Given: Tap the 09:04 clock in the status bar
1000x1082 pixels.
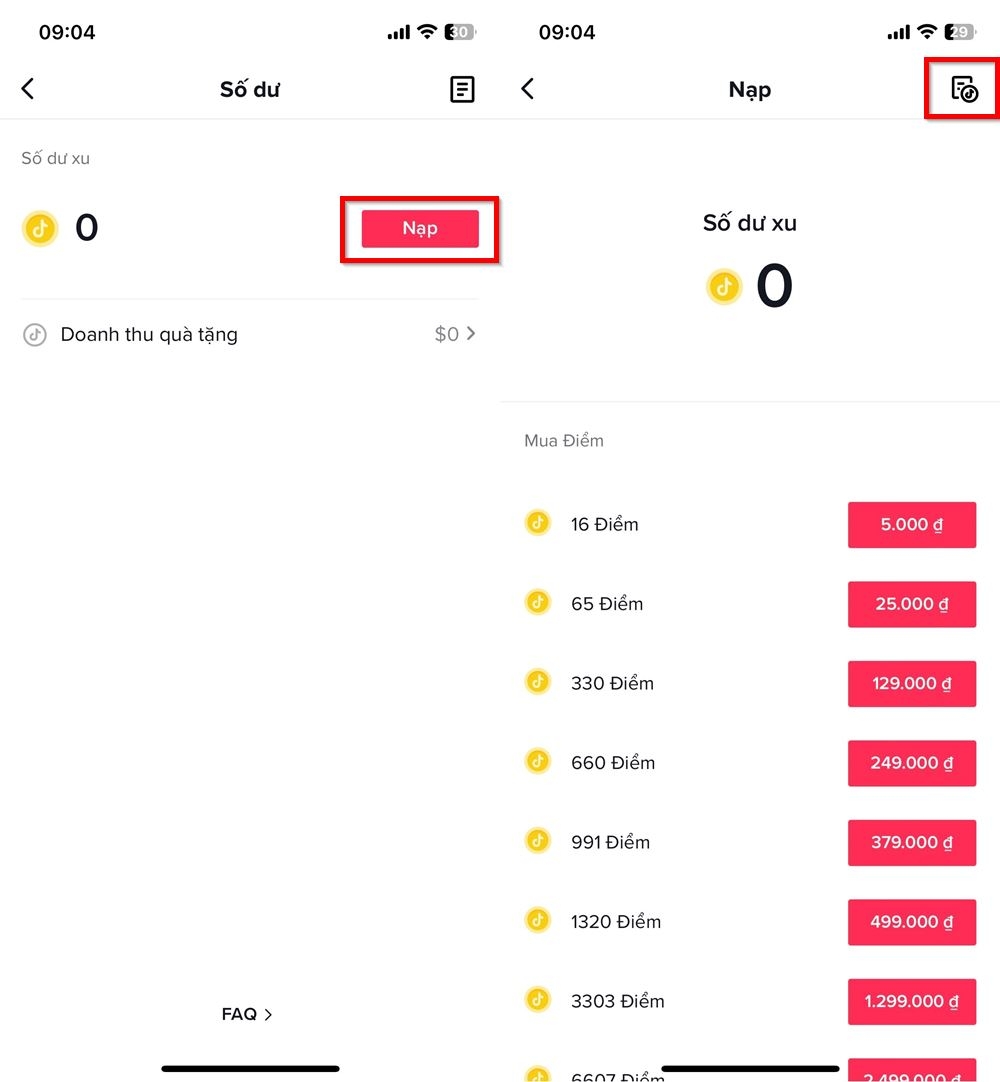Looking at the screenshot, I should (x=67, y=31).
